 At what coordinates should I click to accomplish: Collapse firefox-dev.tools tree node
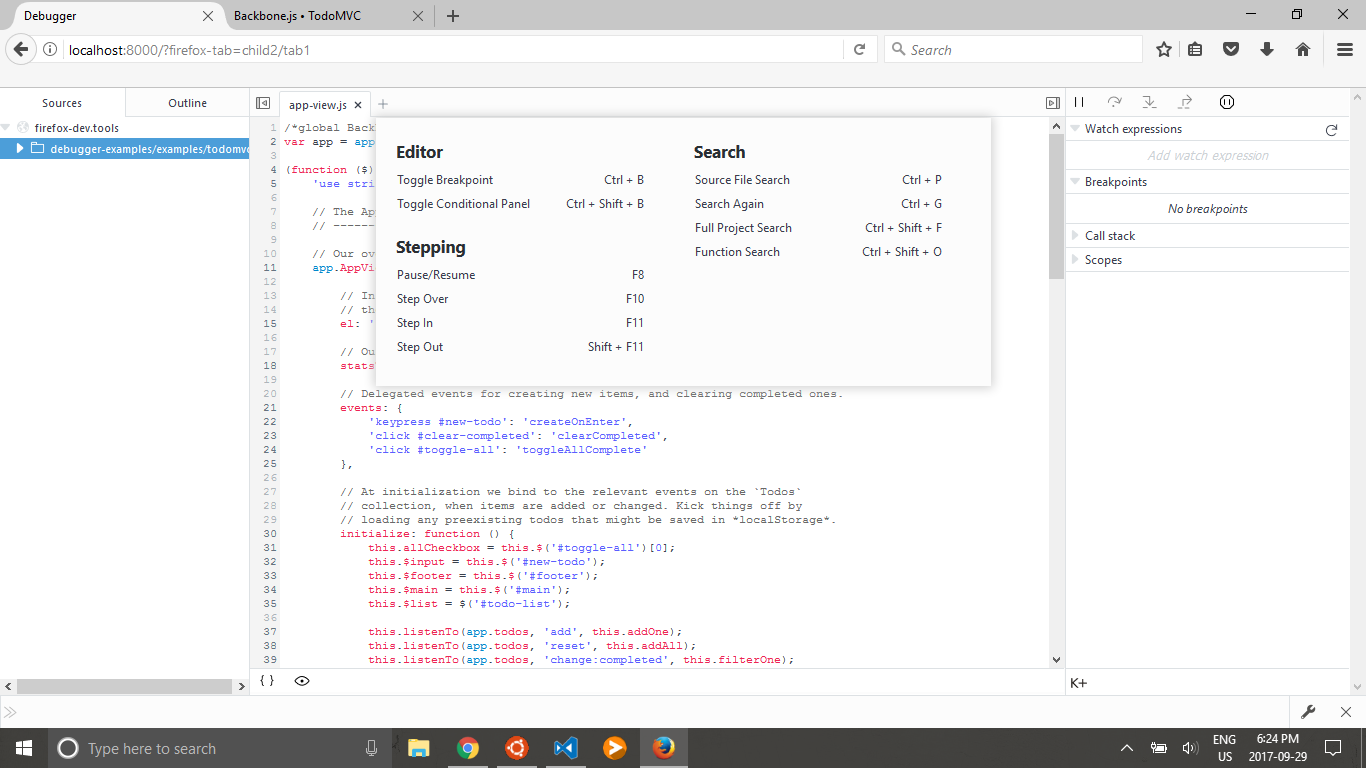tap(6, 128)
